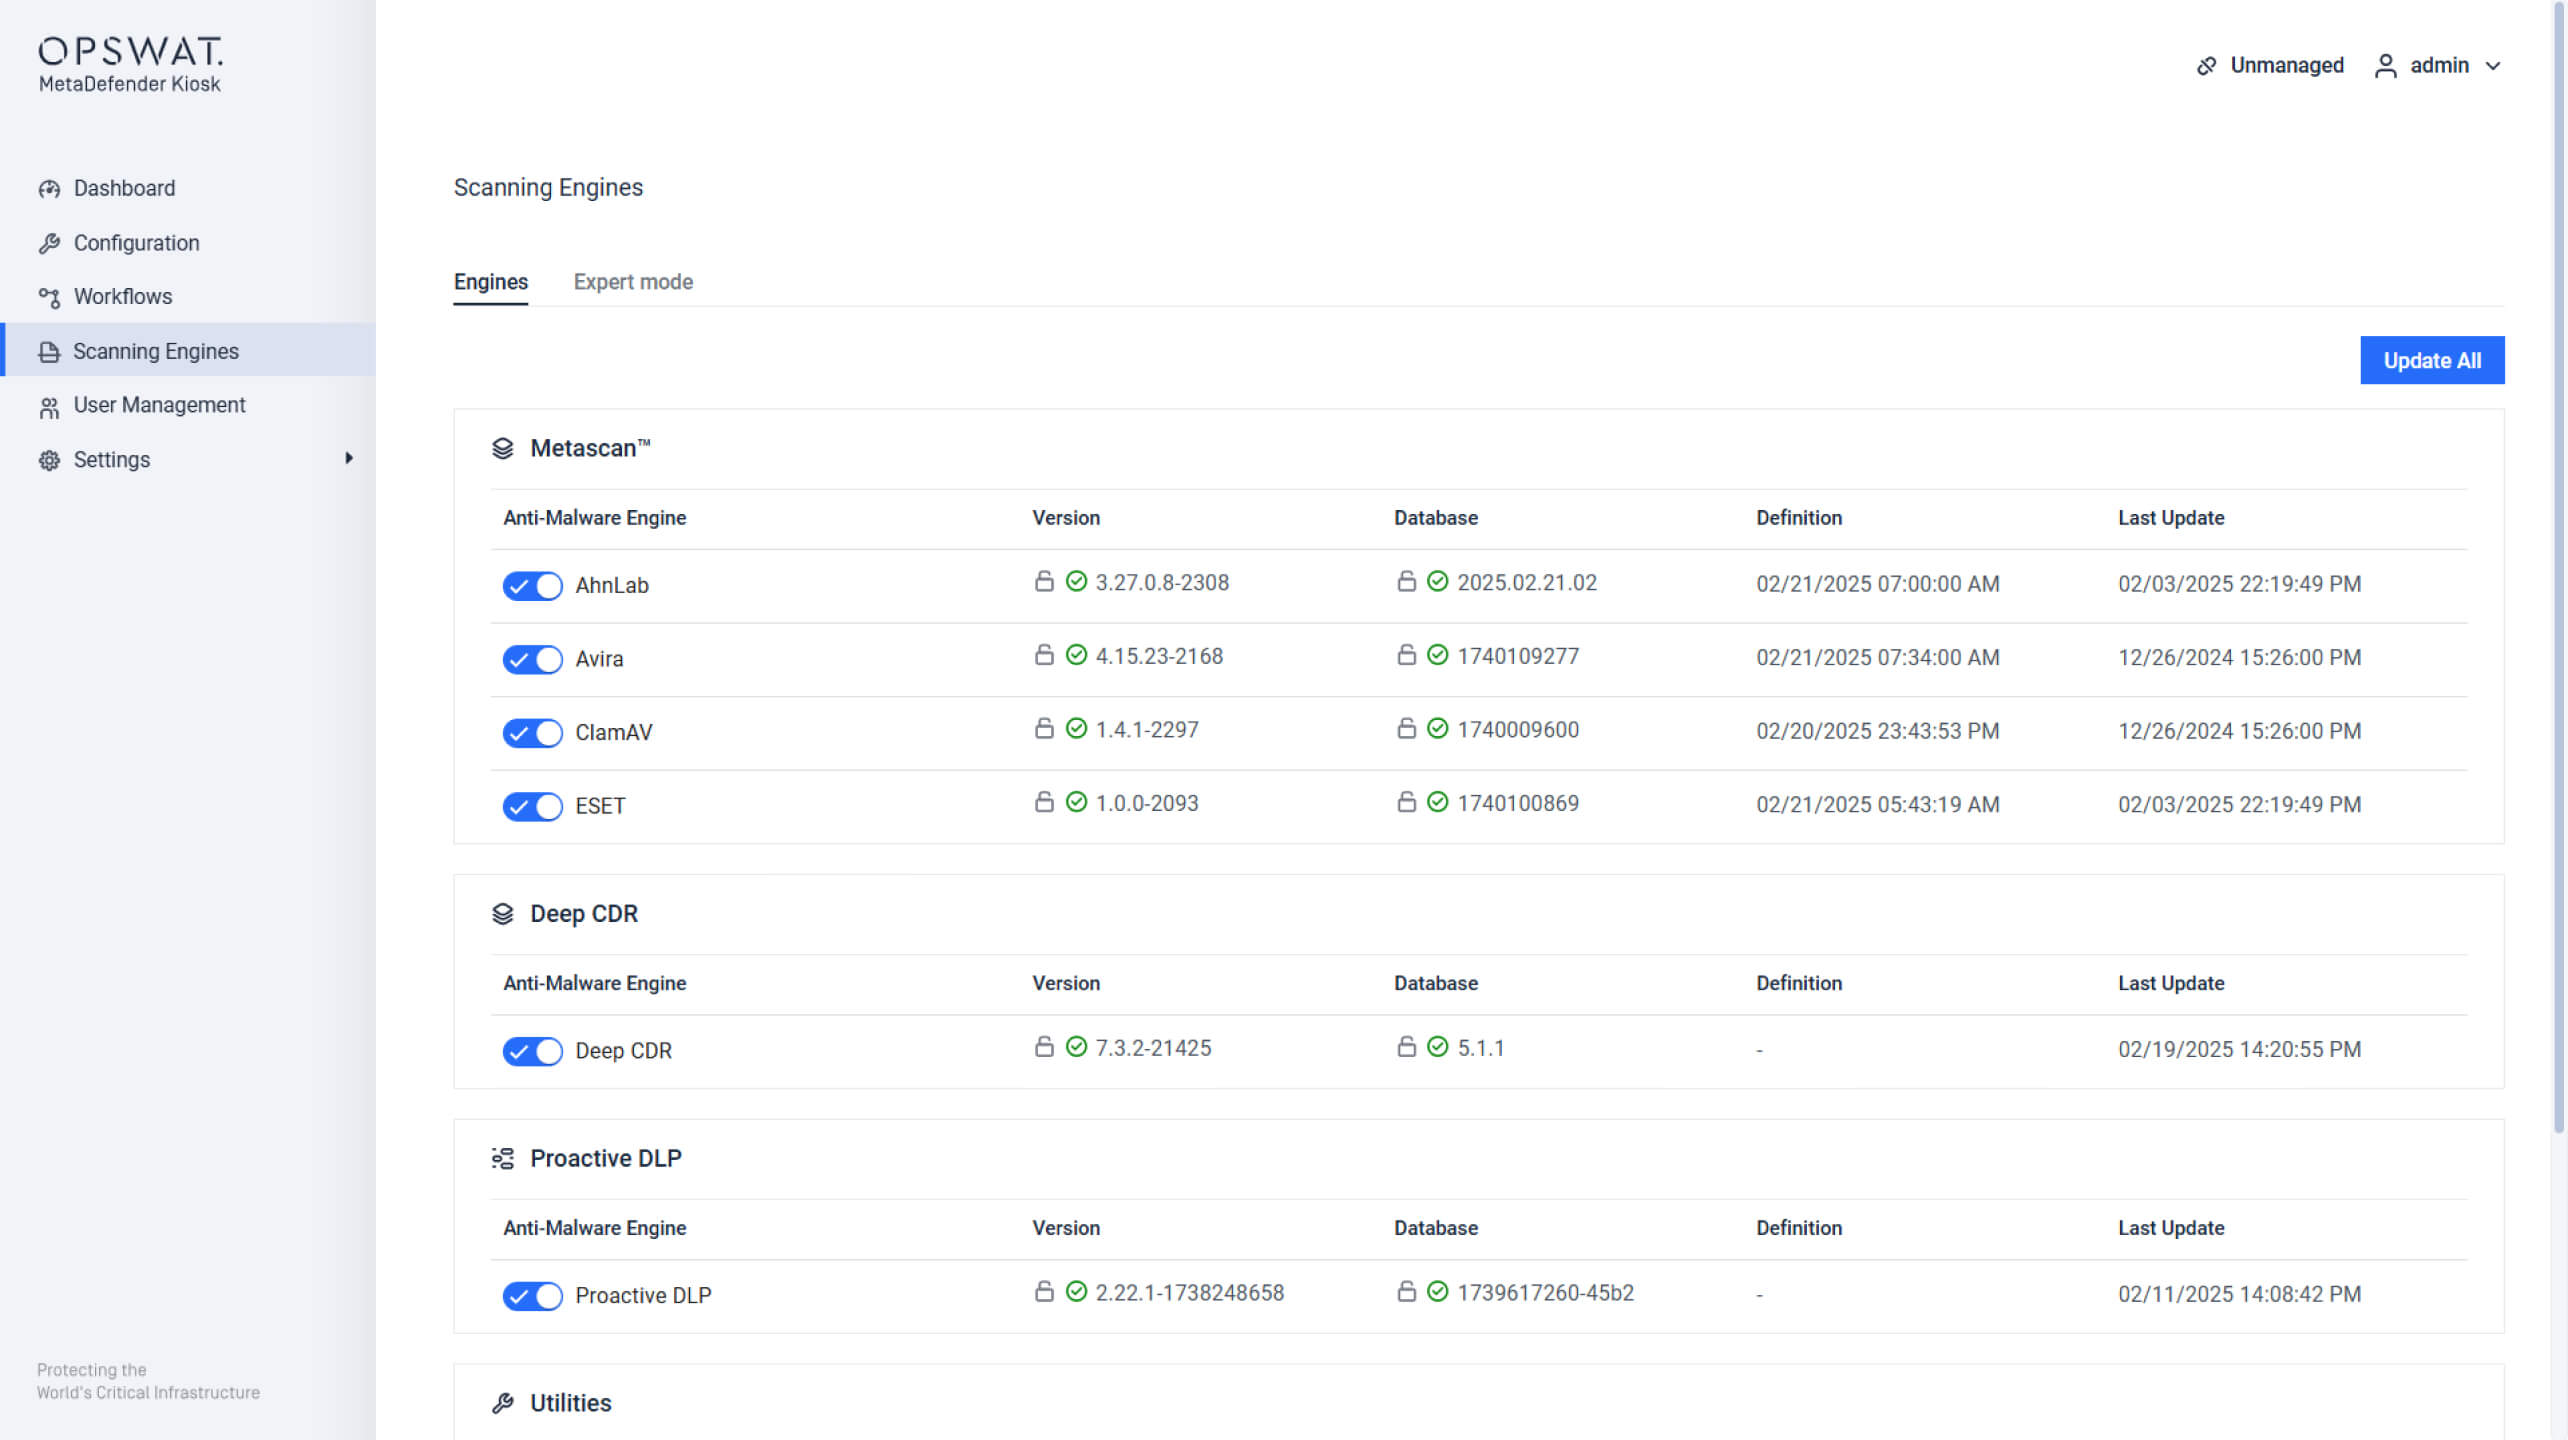Click the Proactive DLP section icon
2568x1440 pixels.
click(x=503, y=1158)
